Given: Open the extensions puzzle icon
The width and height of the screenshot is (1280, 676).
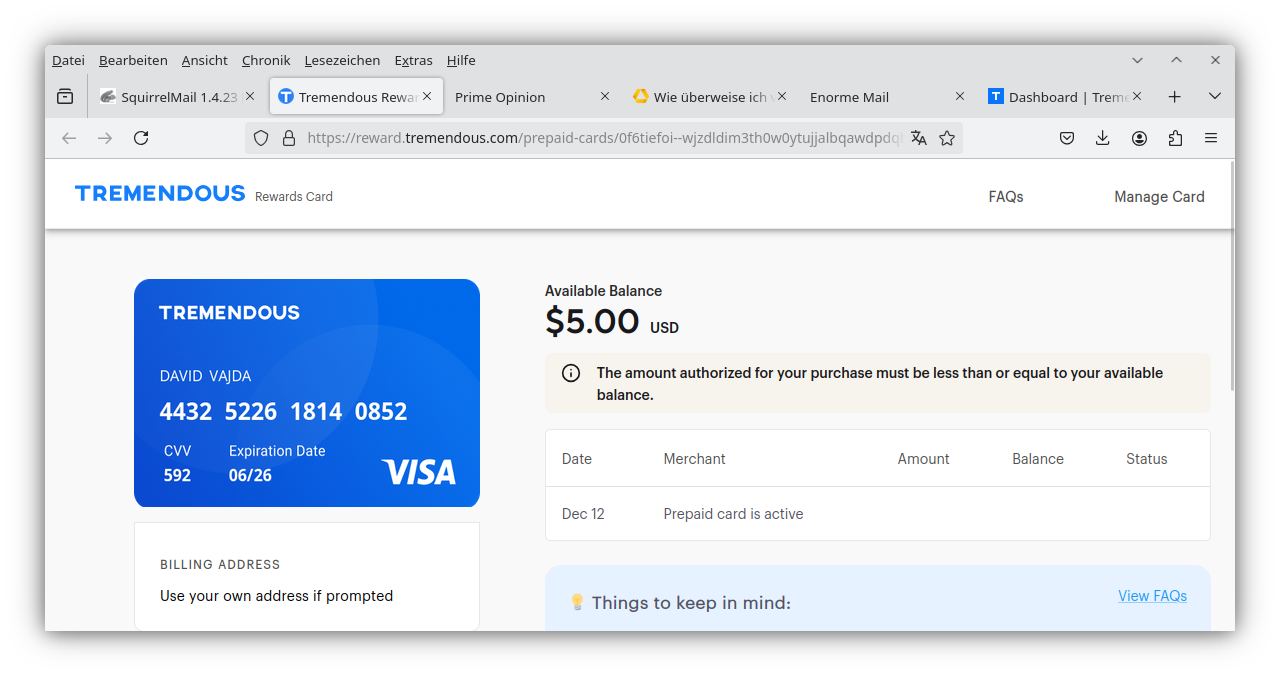Looking at the screenshot, I should click(1175, 138).
